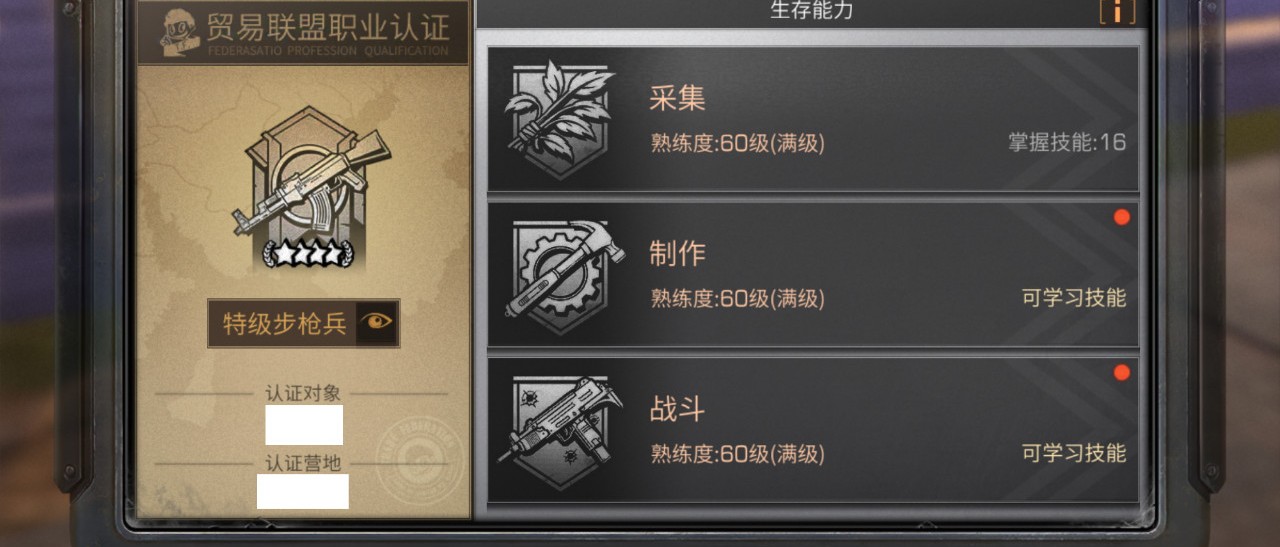
Task: Click the white field under 认证营地
Action: 303,492
